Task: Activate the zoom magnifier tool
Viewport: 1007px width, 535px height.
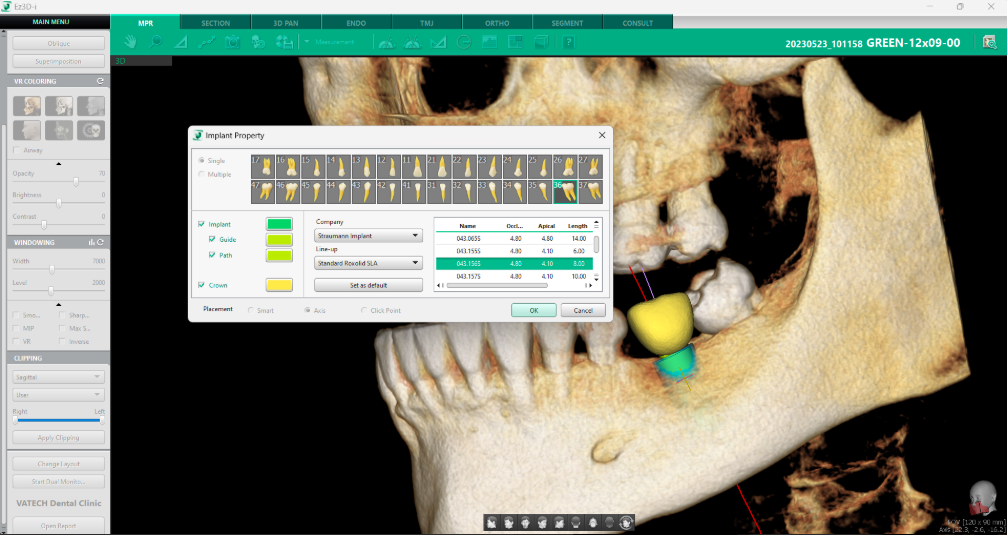Action: coord(155,42)
